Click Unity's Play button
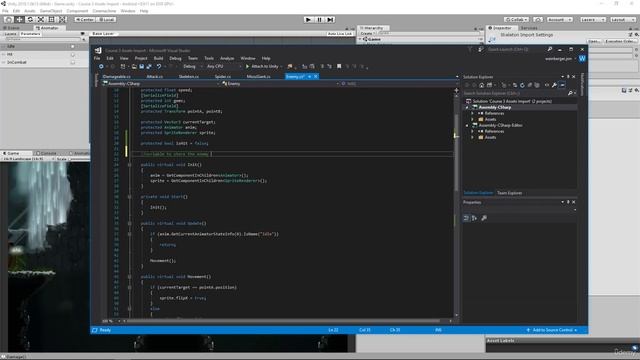This screenshot has width=640, height=360. pos(309,20)
